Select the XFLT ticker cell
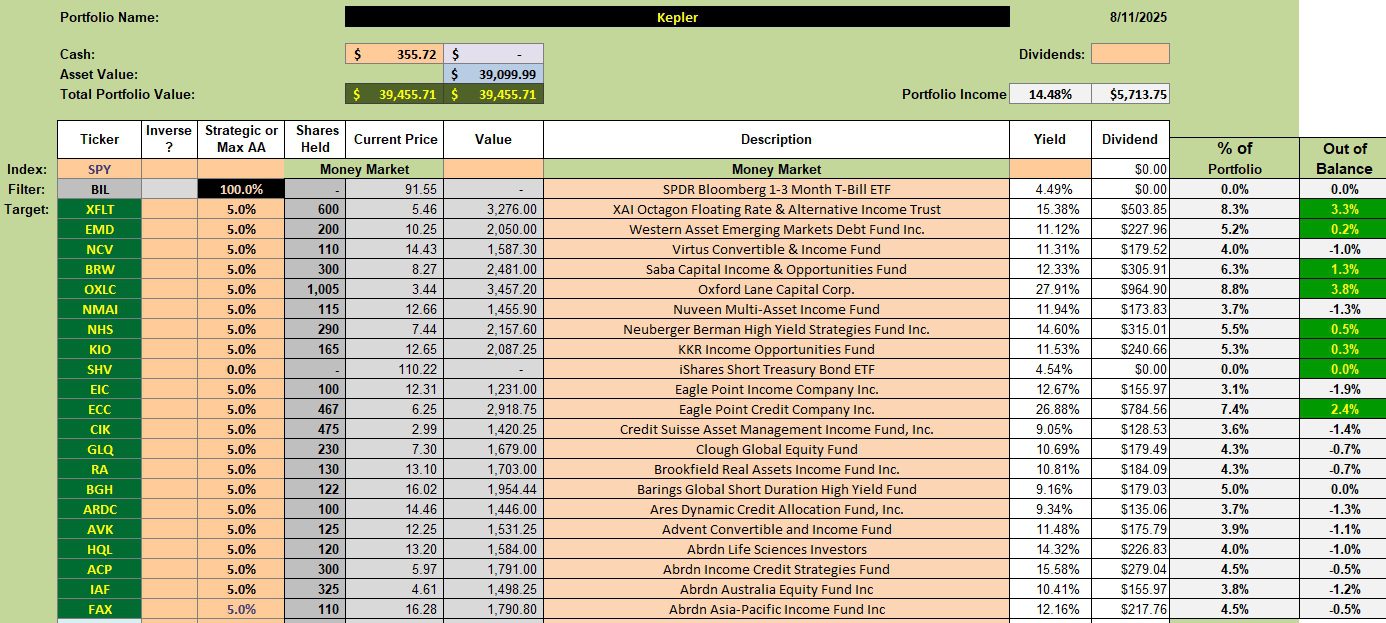This screenshot has width=1386, height=623. (x=99, y=209)
